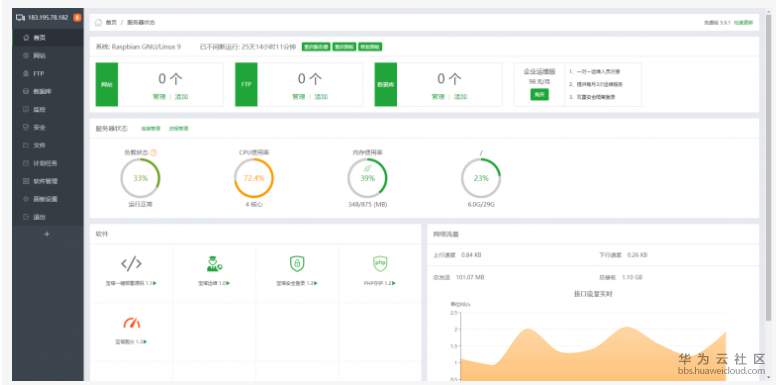Click the orange help icon beside load status
The image size is (776, 385).
click(153, 152)
